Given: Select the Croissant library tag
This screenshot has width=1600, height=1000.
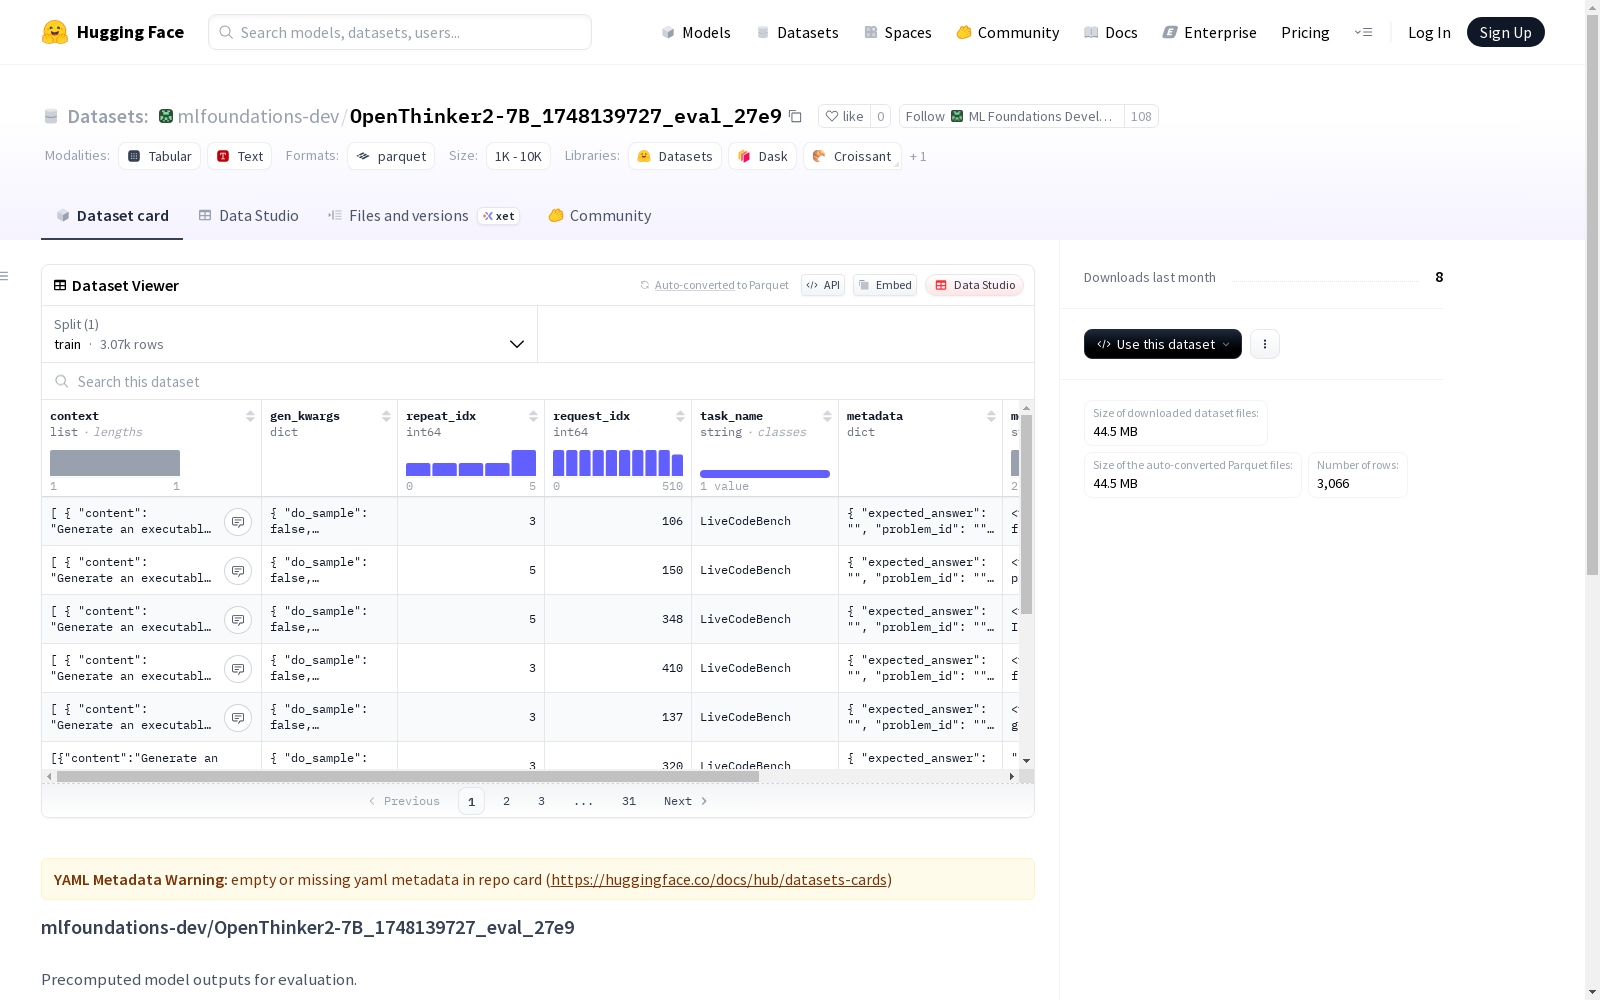Looking at the screenshot, I should [x=852, y=156].
